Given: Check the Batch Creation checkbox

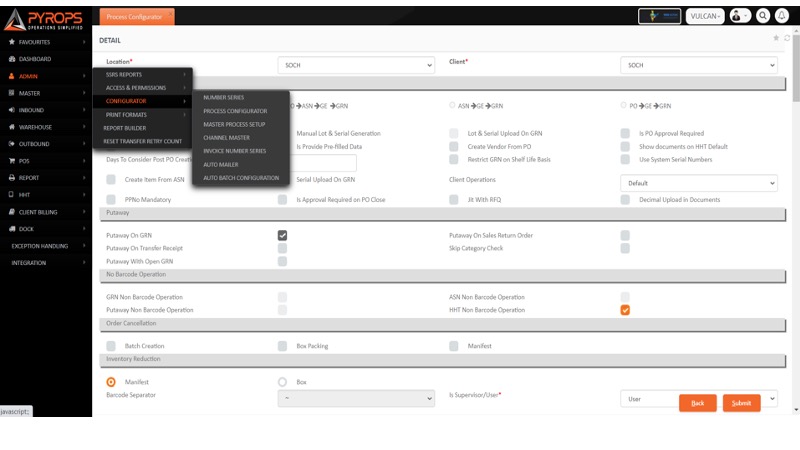Looking at the screenshot, I should [x=111, y=346].
